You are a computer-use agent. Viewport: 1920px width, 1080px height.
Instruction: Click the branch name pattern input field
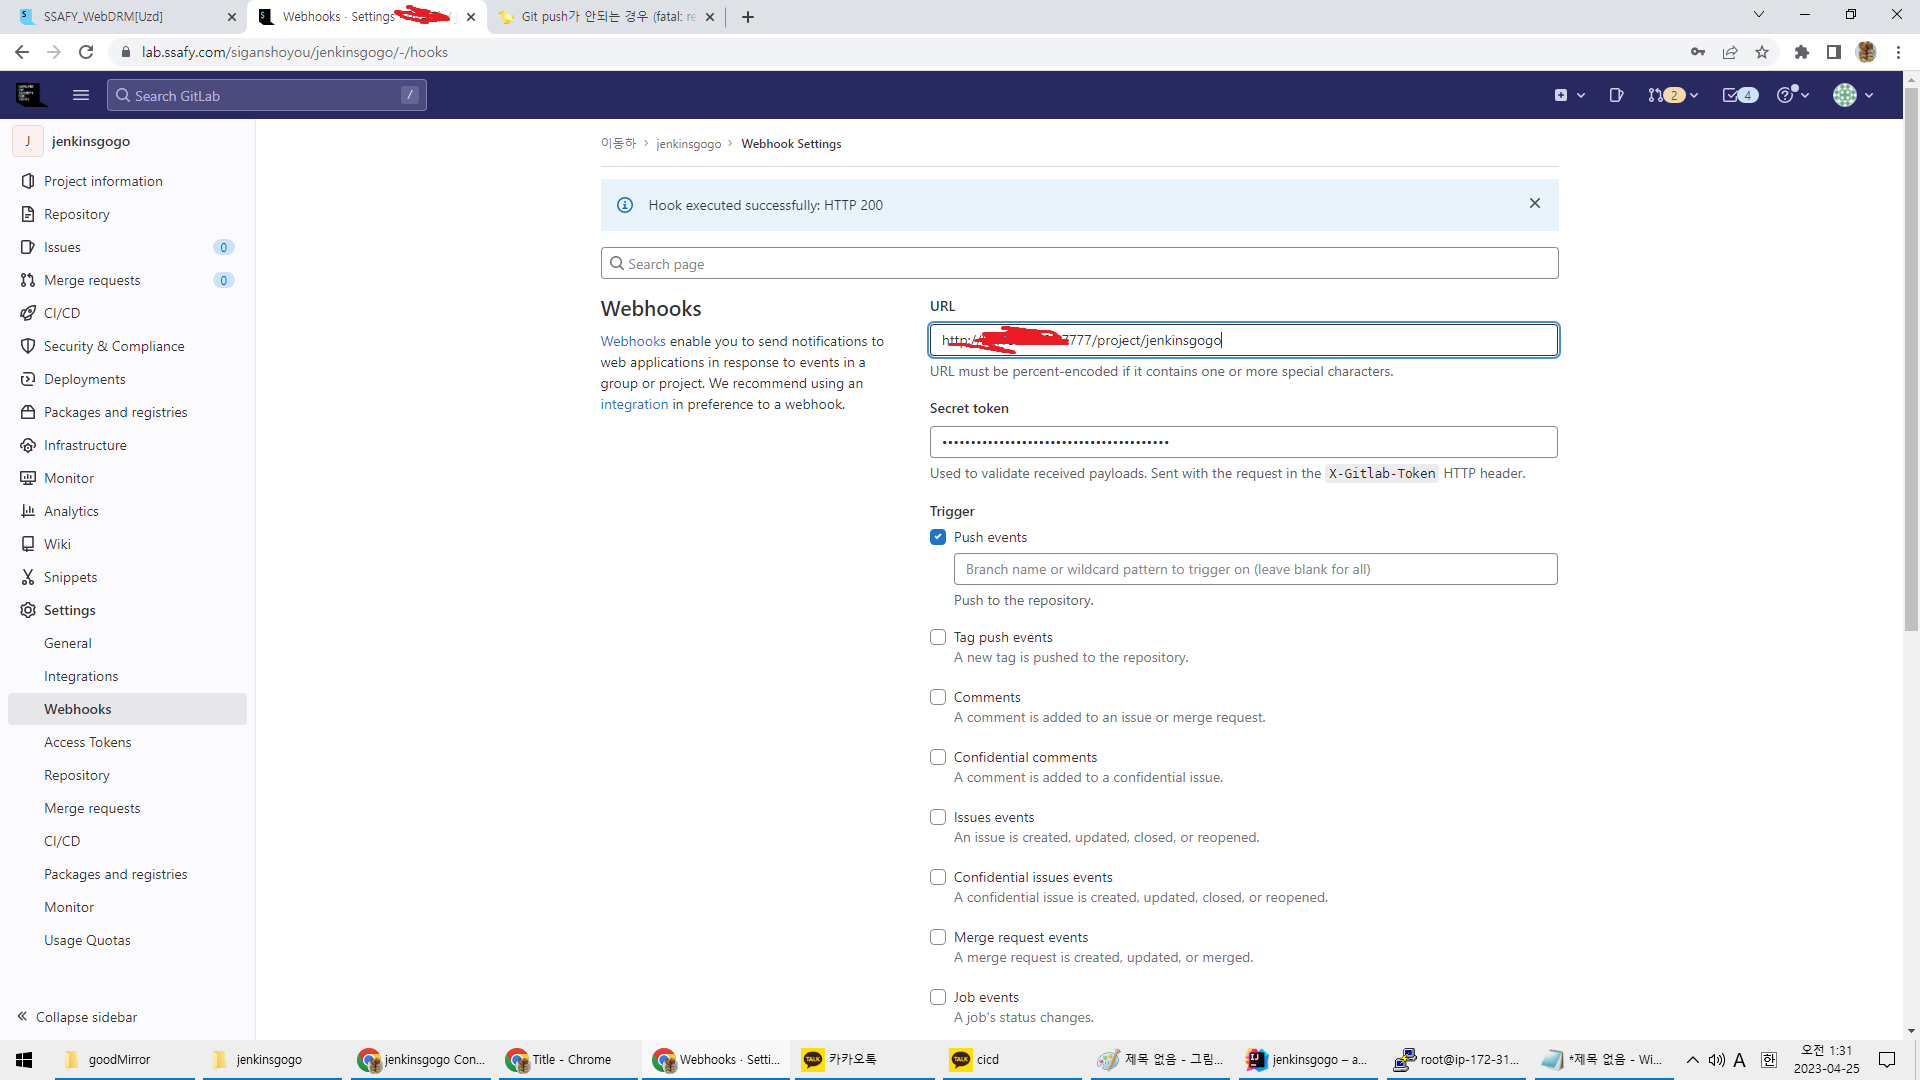[x=1255, y=569]
